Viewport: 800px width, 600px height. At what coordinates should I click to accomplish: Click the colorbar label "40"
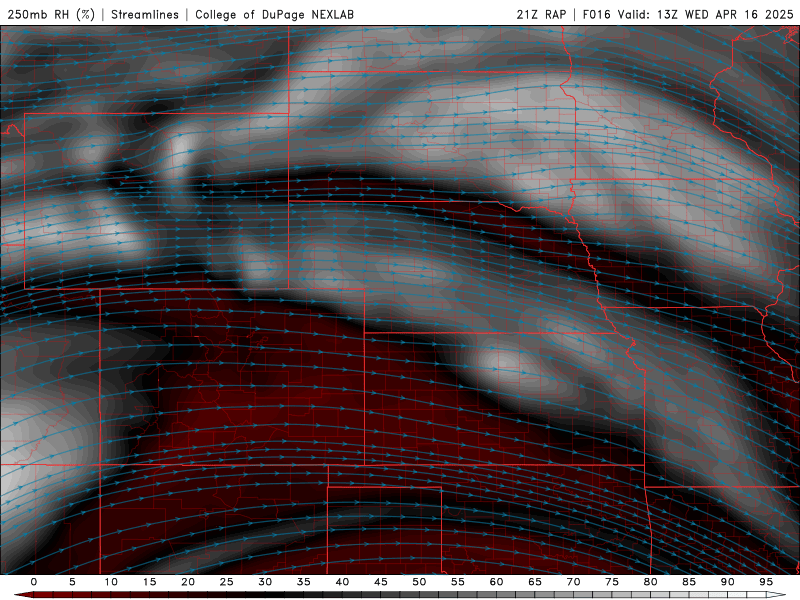pos(342,582)
